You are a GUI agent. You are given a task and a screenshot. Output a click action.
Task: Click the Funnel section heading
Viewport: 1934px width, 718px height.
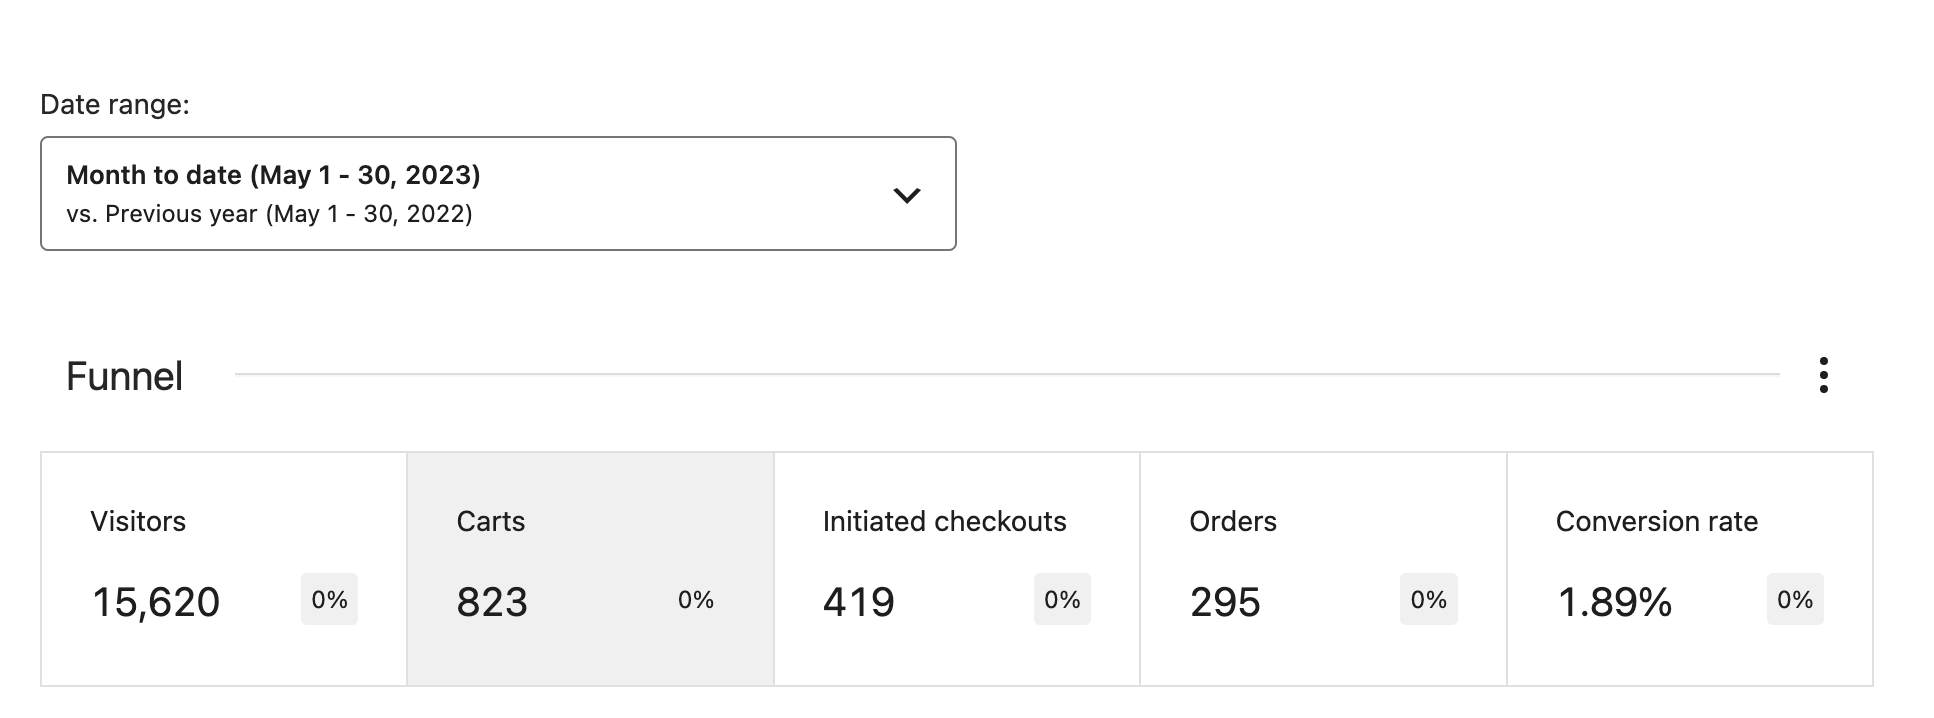124,376
